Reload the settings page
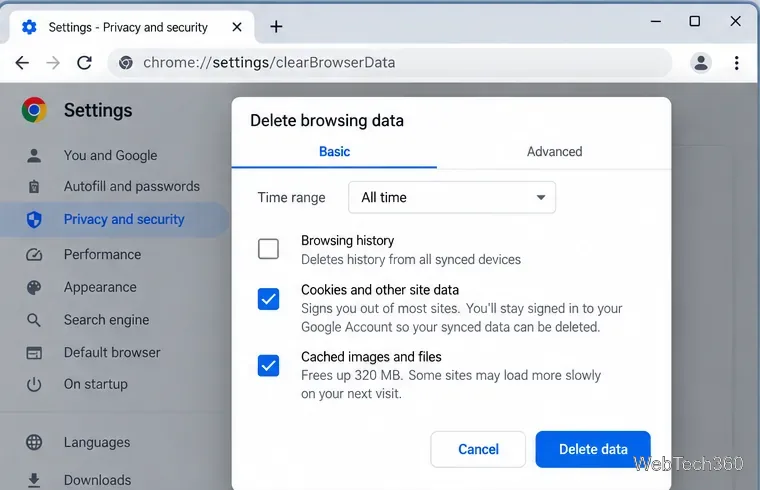760x490 pixels. pos(84,63)
